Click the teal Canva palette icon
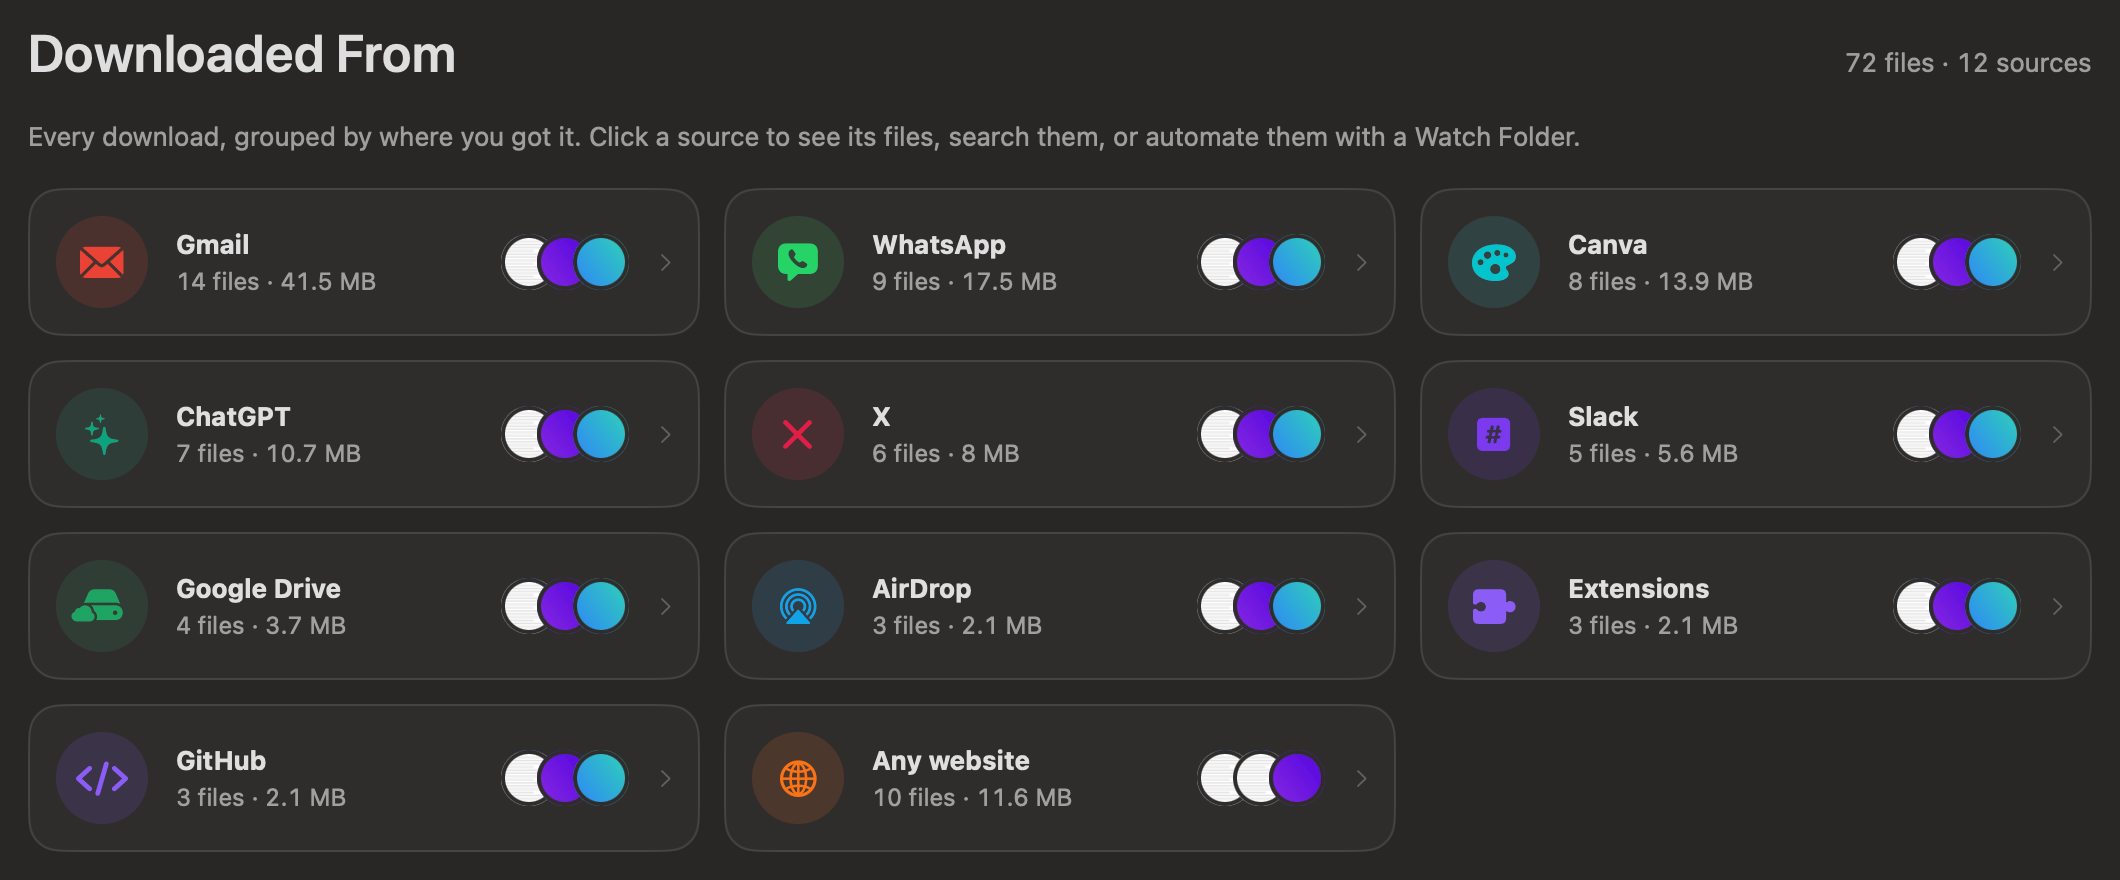The width and height of the screenshot is (2120, 880). pyautogui.click(x=1494, y=262)
